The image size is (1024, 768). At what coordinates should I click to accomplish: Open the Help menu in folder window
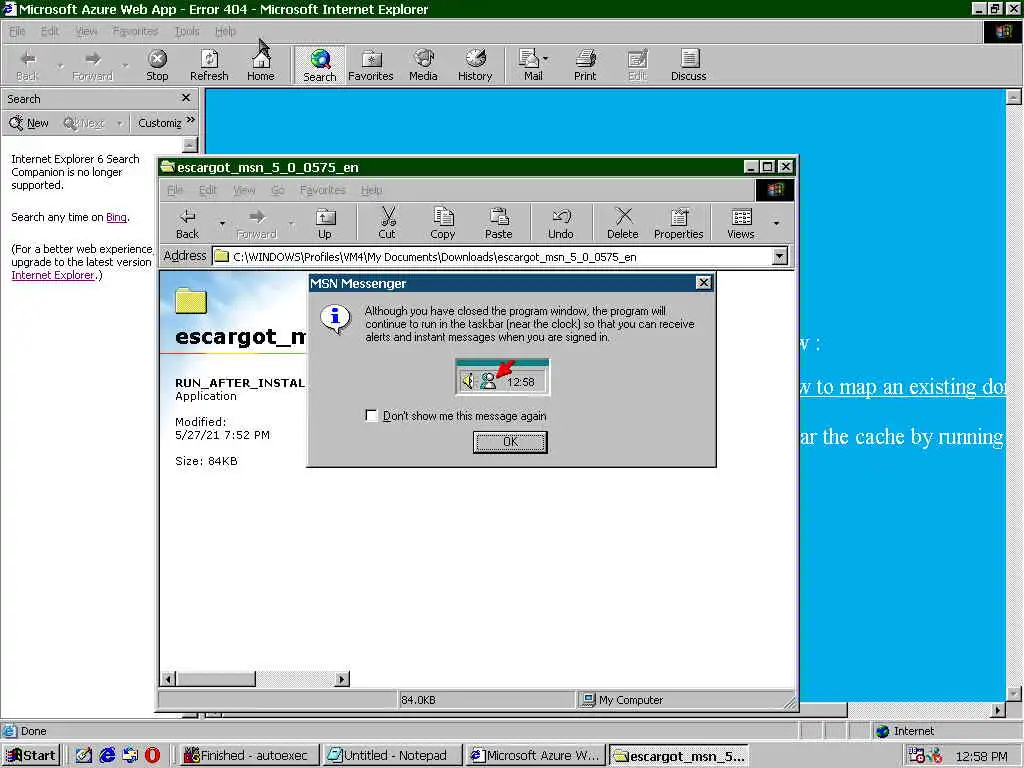(x=371, y=190)
